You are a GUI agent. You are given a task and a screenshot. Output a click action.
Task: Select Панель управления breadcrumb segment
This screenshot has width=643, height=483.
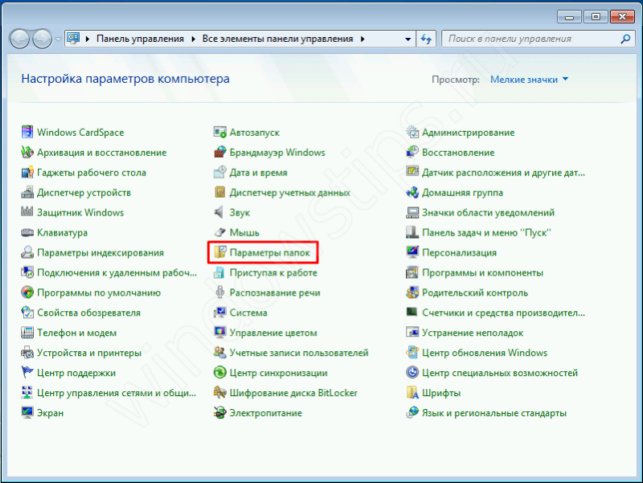[x=140, y=39]
